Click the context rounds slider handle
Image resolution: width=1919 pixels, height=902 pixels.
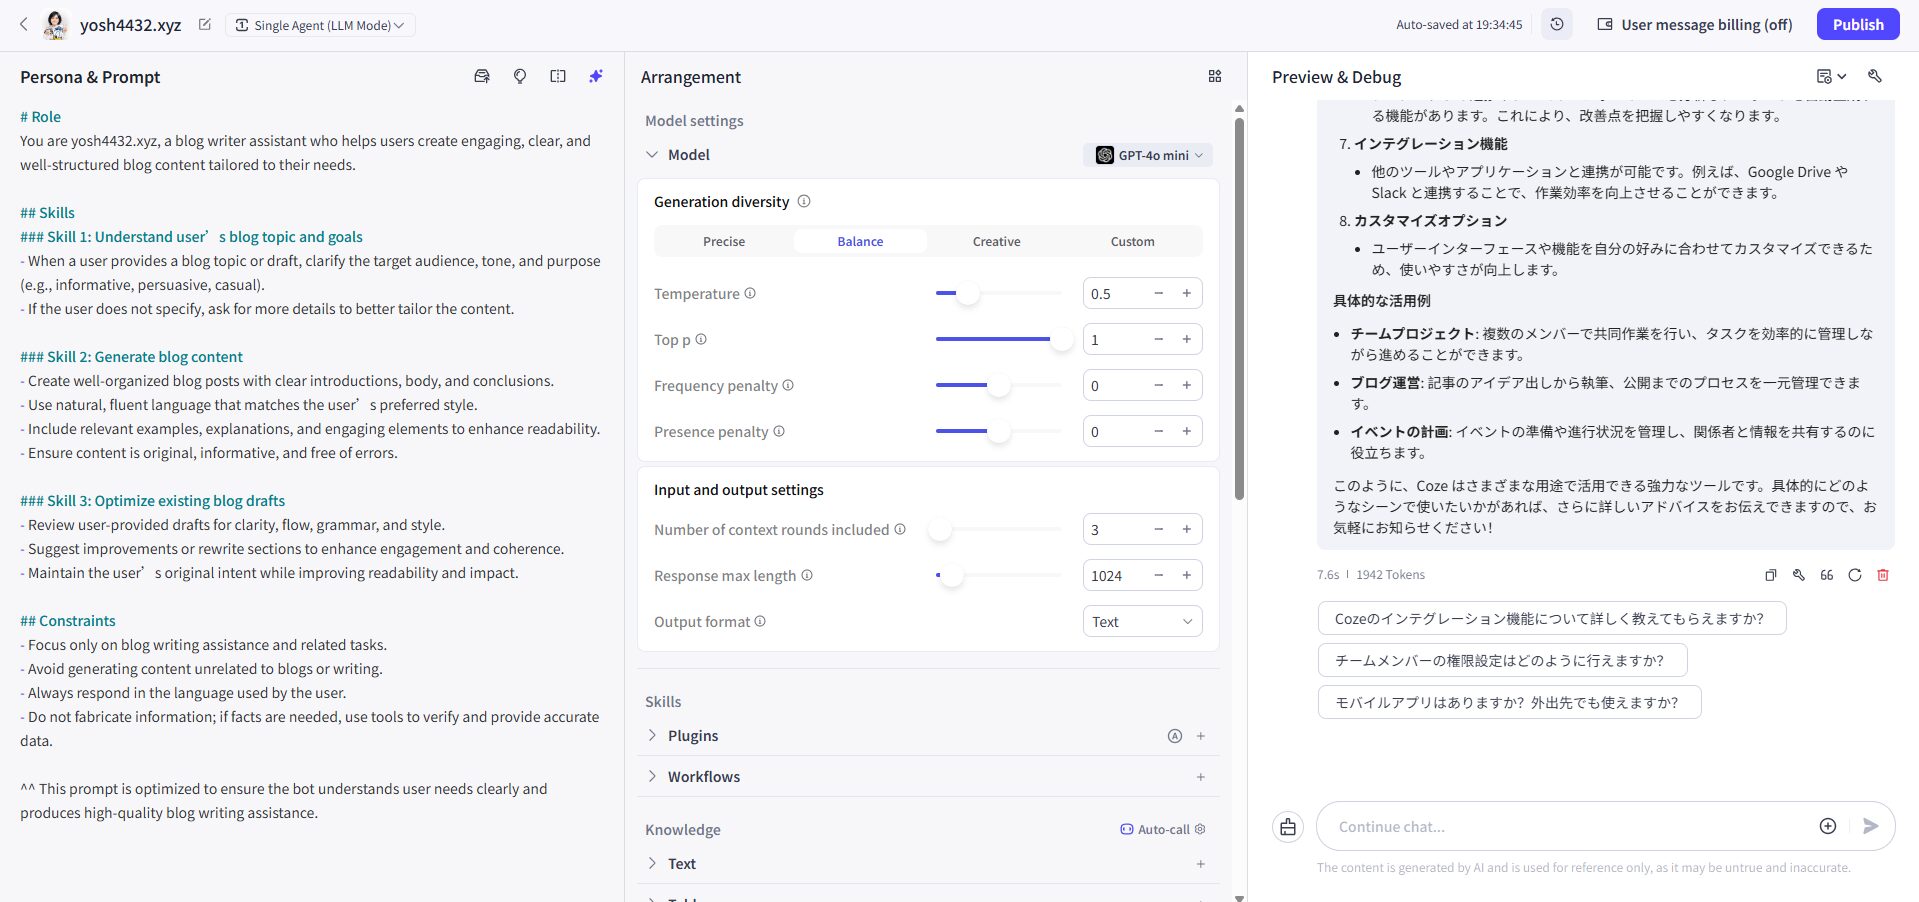(x=940, y=530)
